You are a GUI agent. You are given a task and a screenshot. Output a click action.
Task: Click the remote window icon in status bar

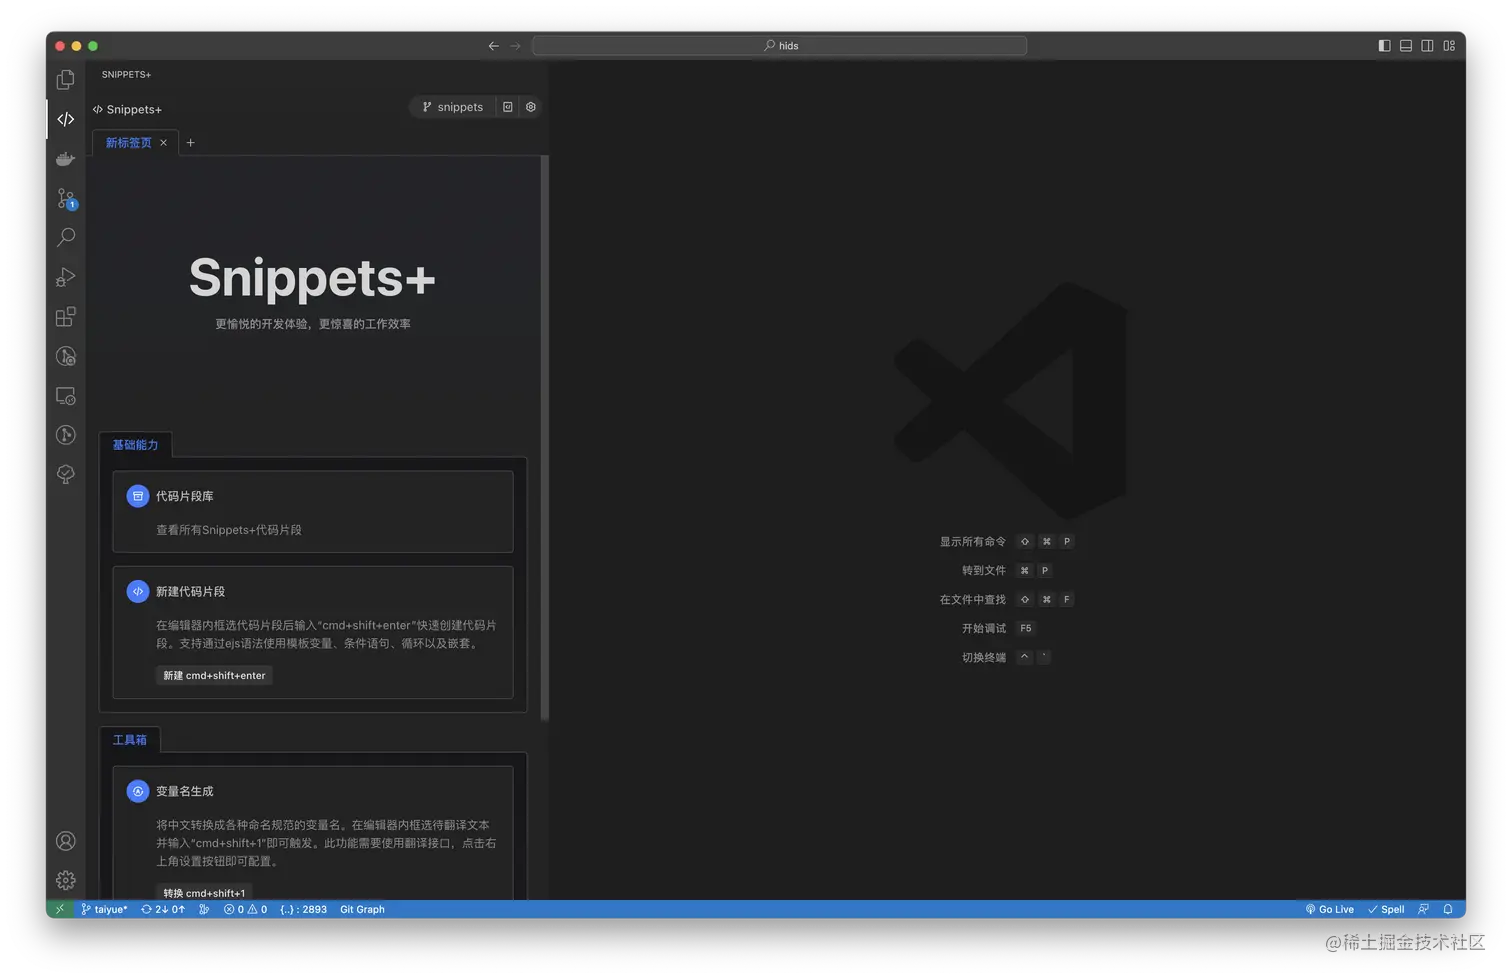point(60,909)
